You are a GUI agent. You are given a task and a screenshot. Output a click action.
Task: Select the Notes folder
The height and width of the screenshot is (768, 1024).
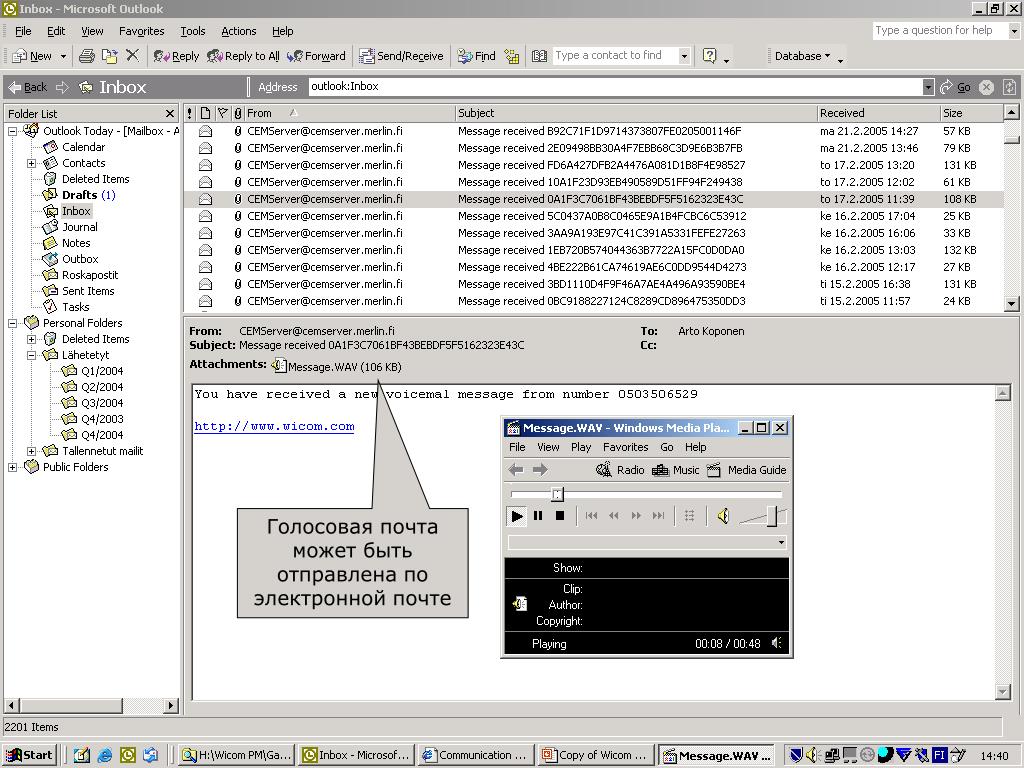coord(76,243)
